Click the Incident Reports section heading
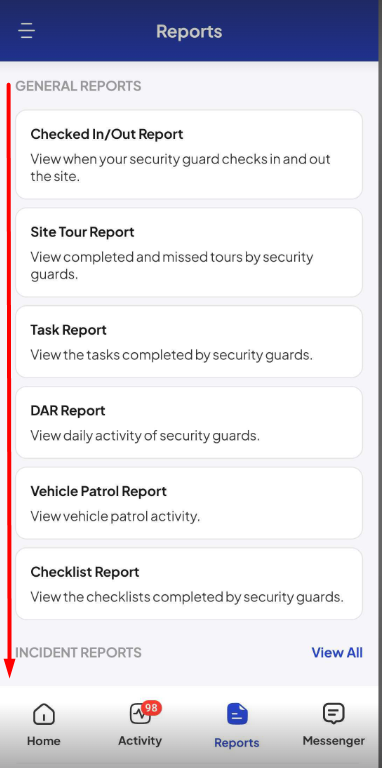Viewport: 382px width, 768px height. tap(78, 652)
